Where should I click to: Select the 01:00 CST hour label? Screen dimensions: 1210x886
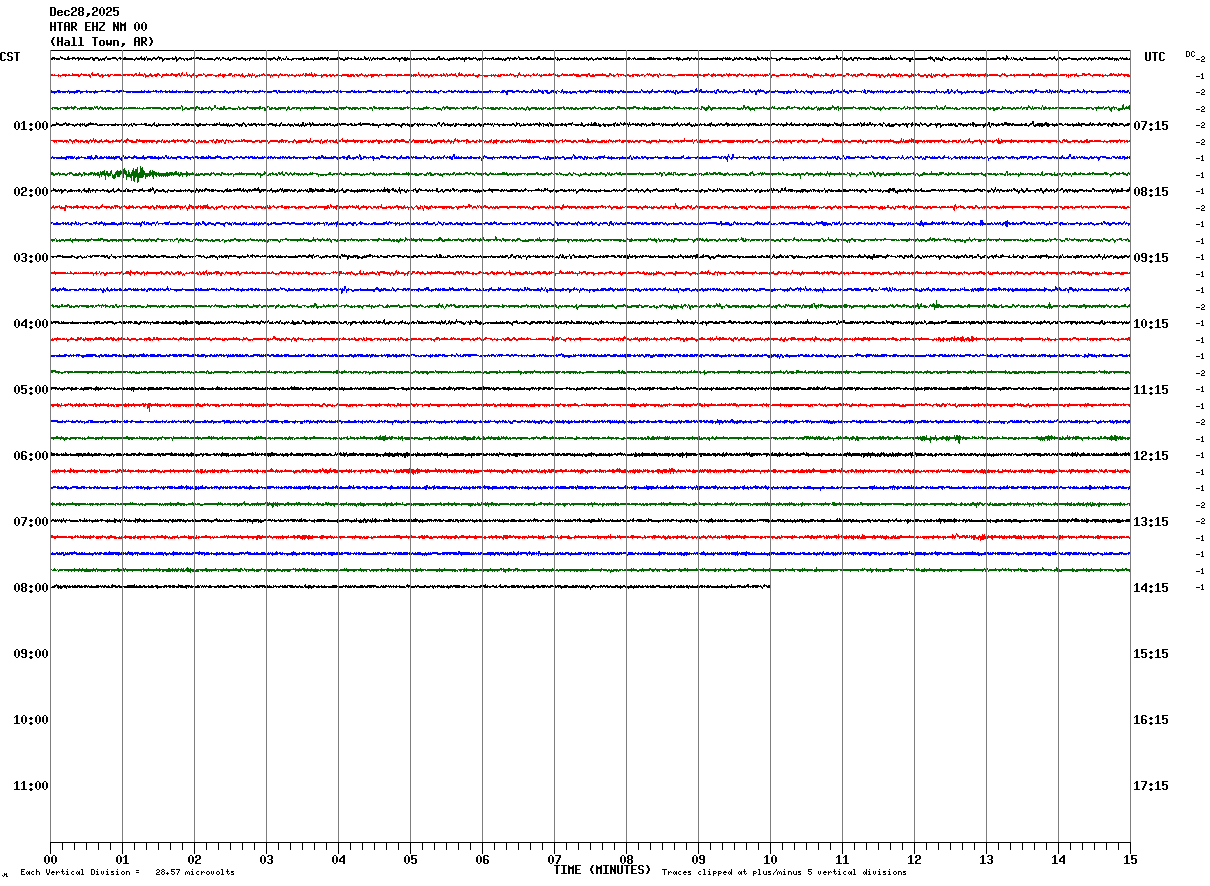pyautogui.click(x=31, y=126)
